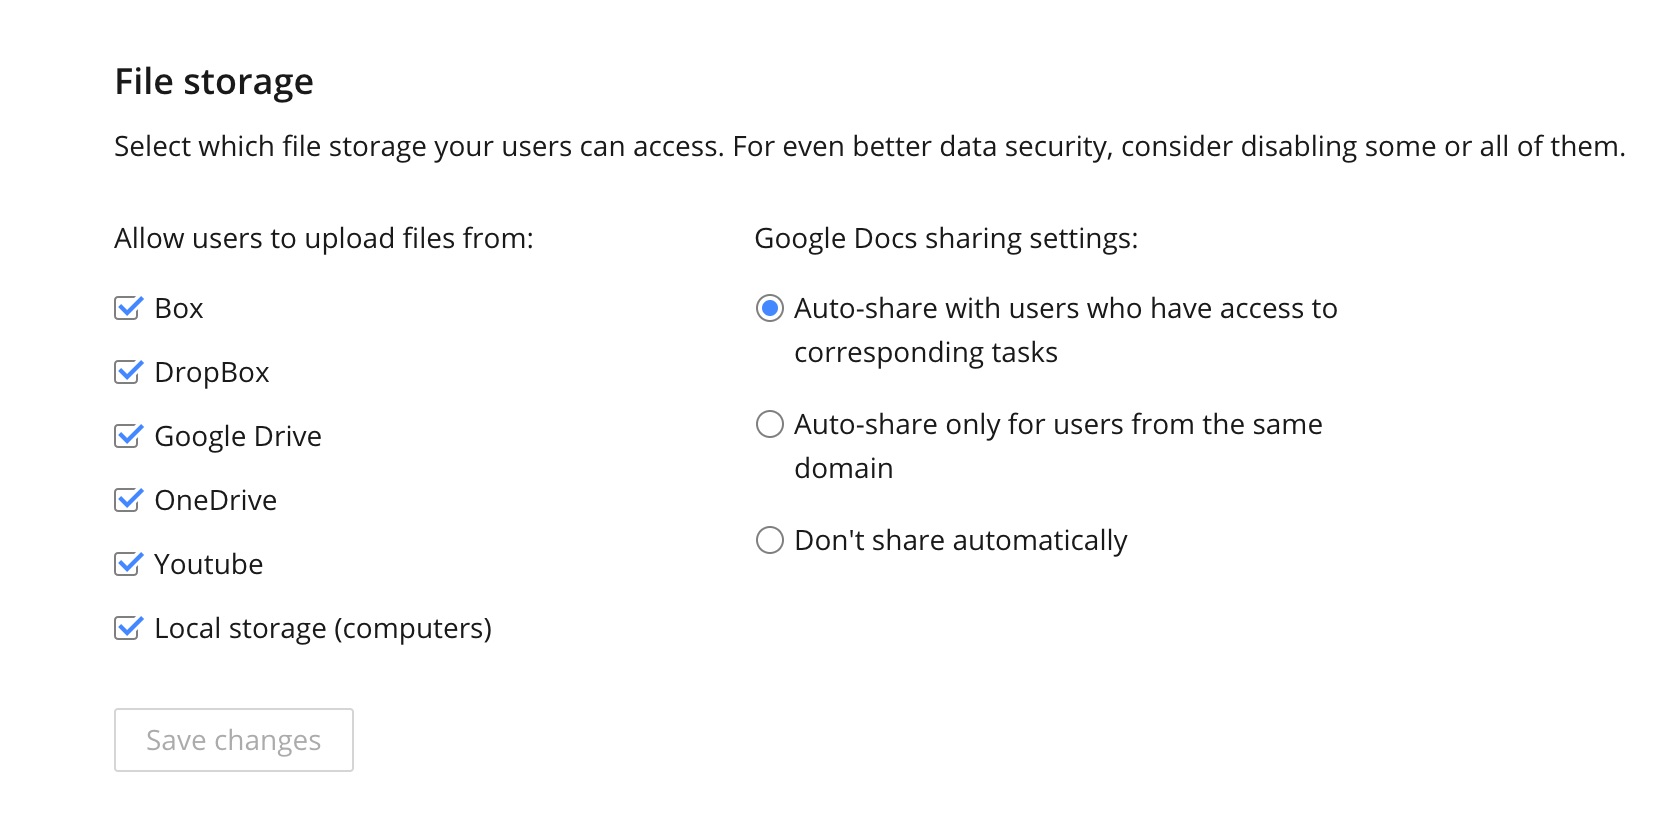This screenshot has width=1672, height=828.
Task: Click the 'Don't share automatically' label text
Action: point(961,540)
